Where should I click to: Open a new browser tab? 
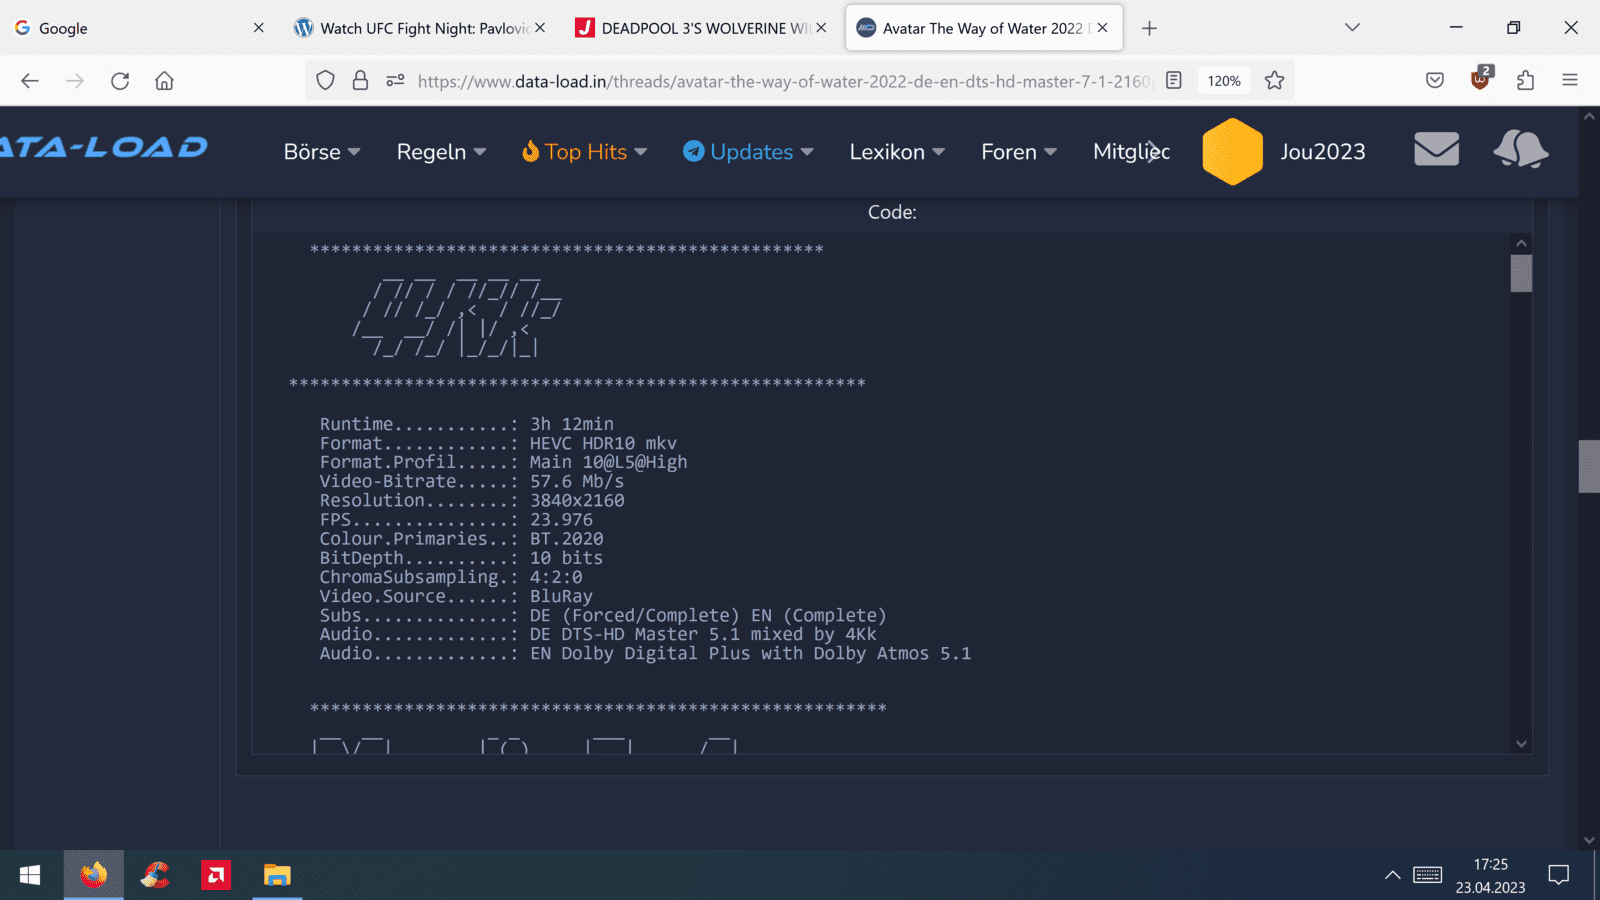point(1149,28)
